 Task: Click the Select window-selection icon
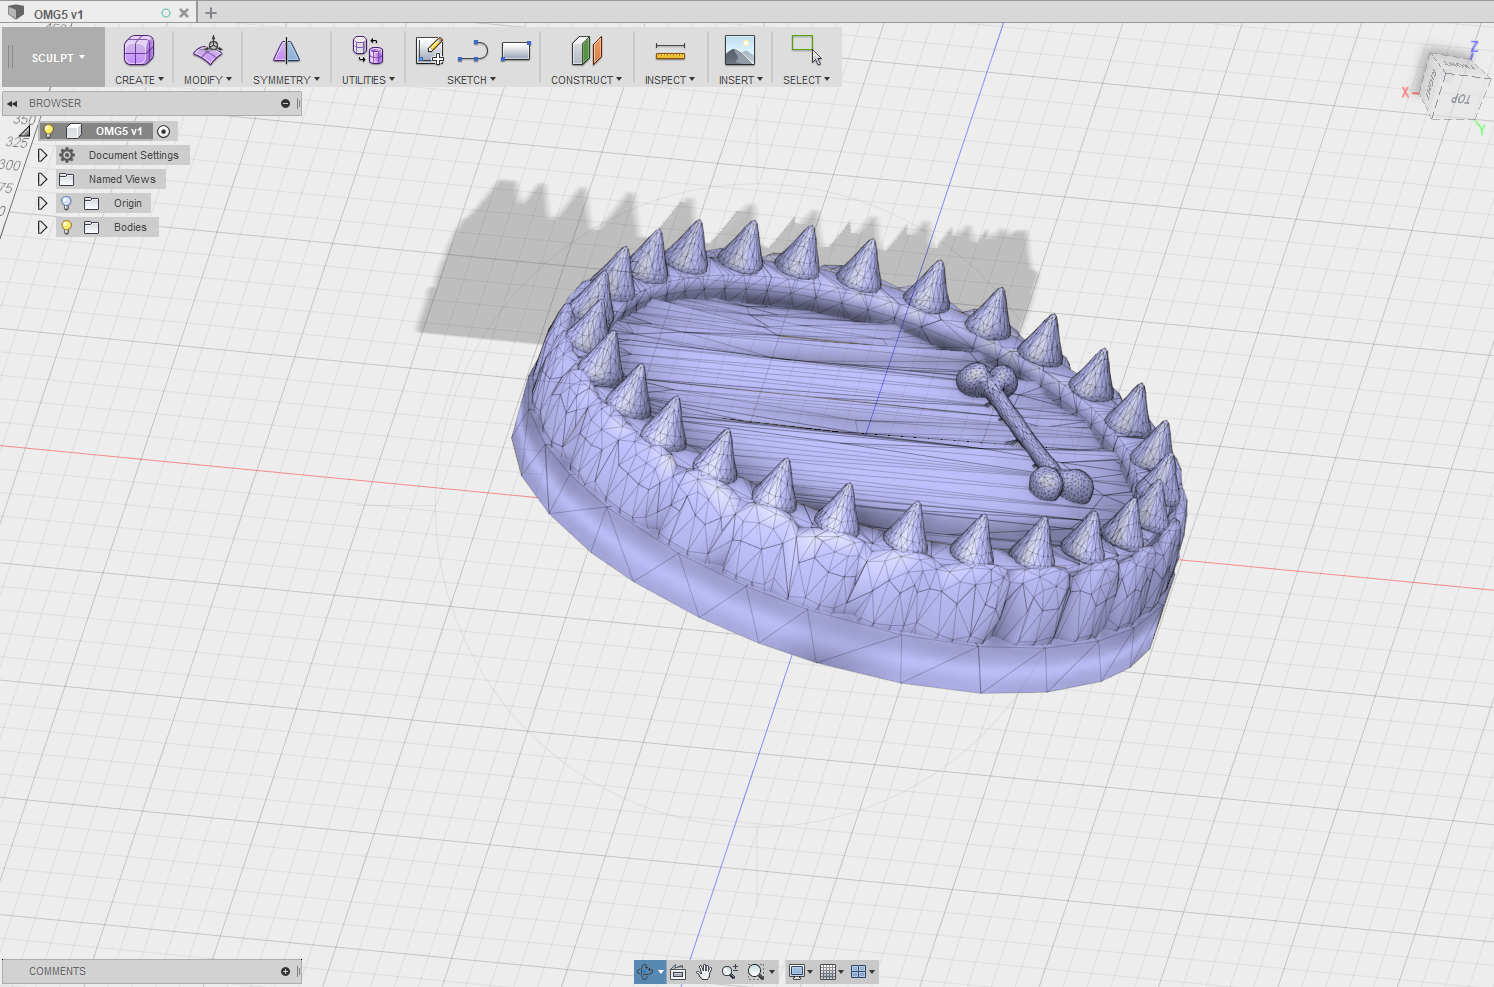coord(806,51)
